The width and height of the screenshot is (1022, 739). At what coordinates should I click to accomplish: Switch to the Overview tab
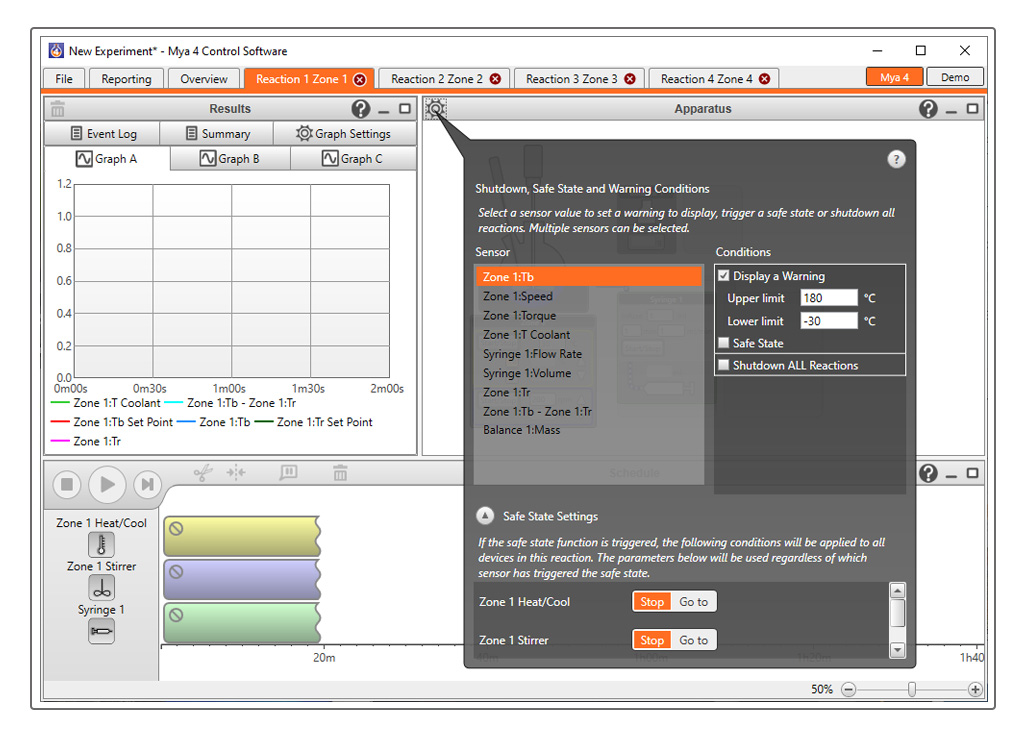(x=204, y=79)
